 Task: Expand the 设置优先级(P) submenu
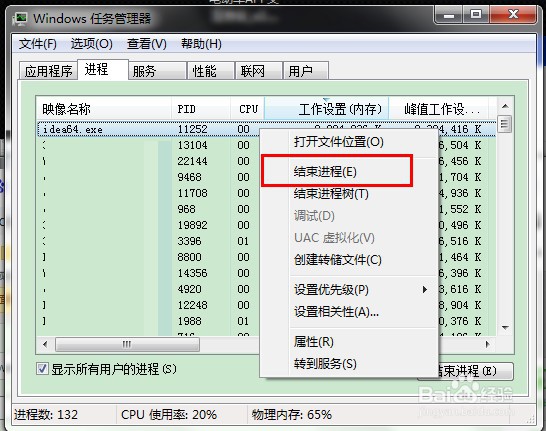(348, 290)
